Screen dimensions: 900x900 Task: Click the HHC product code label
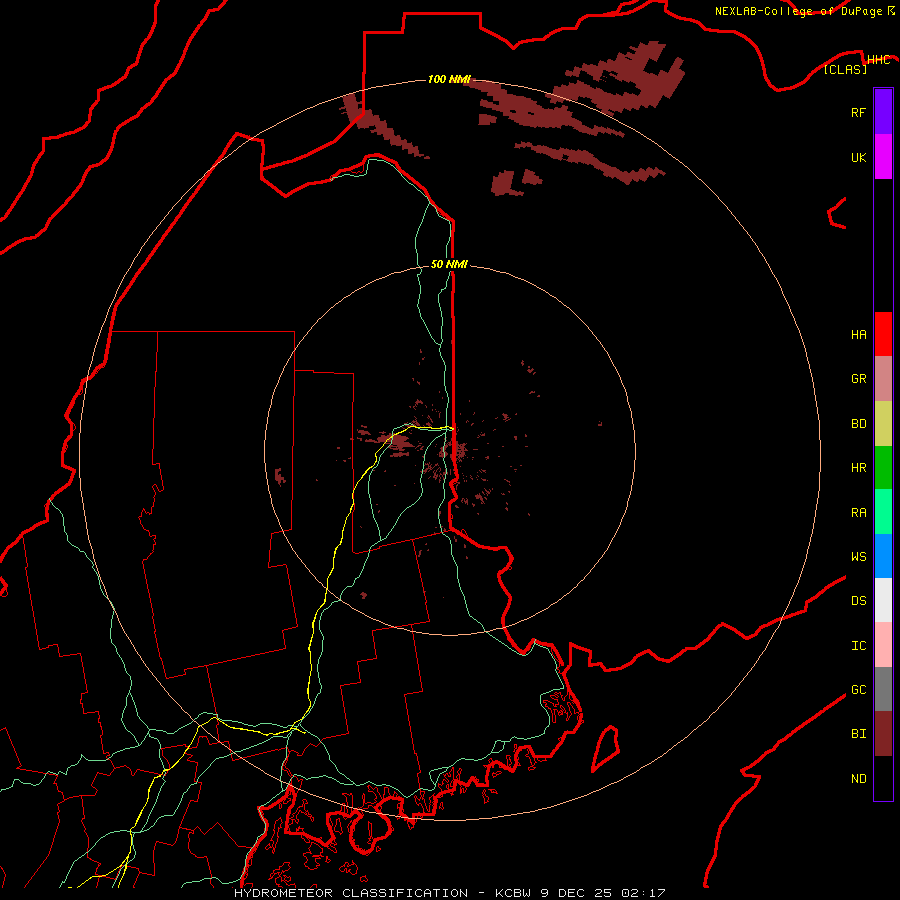(878, 60)
